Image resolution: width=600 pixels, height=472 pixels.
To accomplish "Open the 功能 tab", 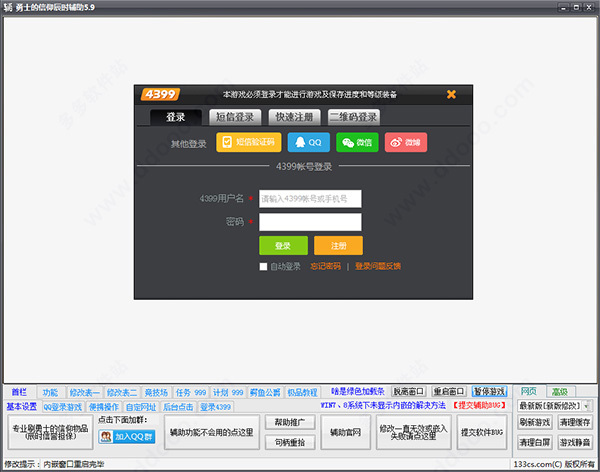I will [51, 393].
